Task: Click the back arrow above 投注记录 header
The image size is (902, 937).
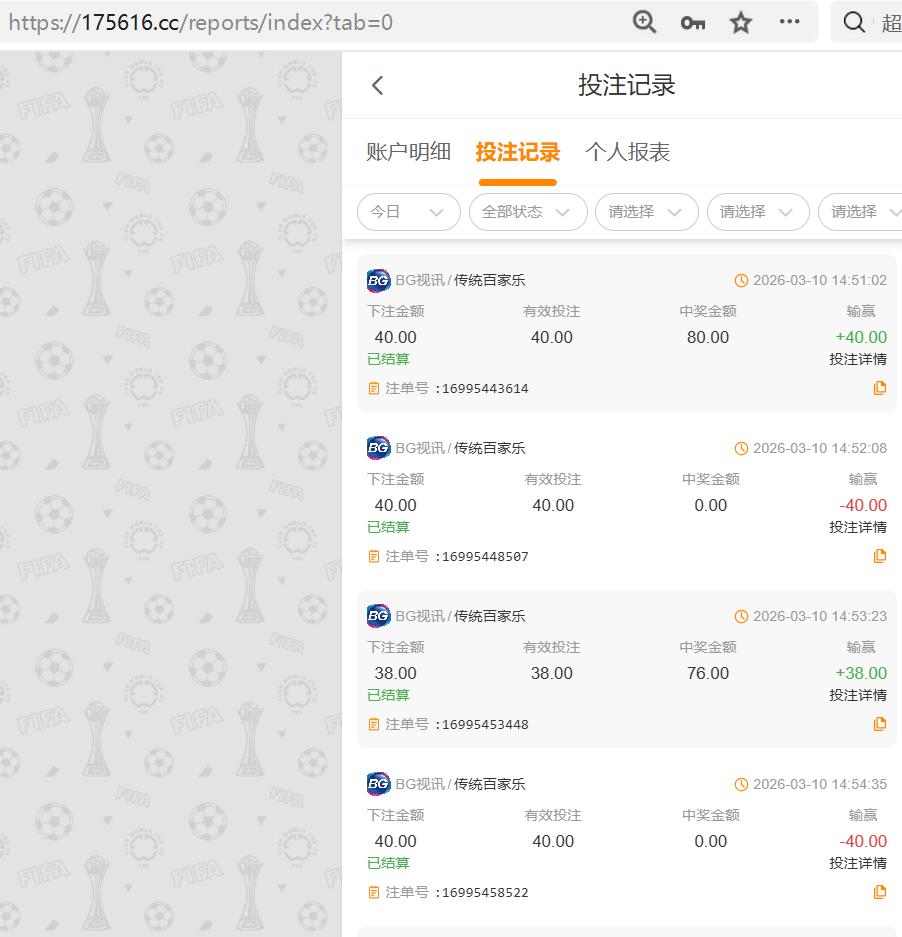Action: point(377,85)
